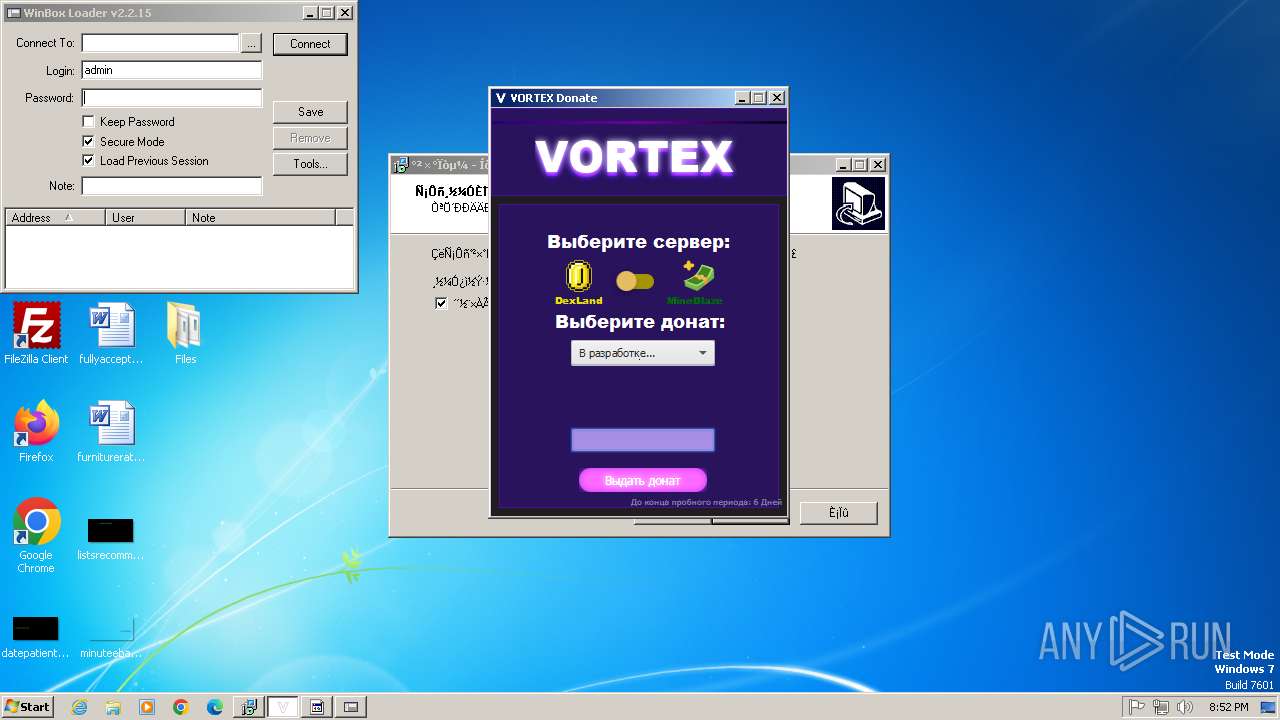
Task: Maximize the VORTEX Donate window
Action: [759, 98]
